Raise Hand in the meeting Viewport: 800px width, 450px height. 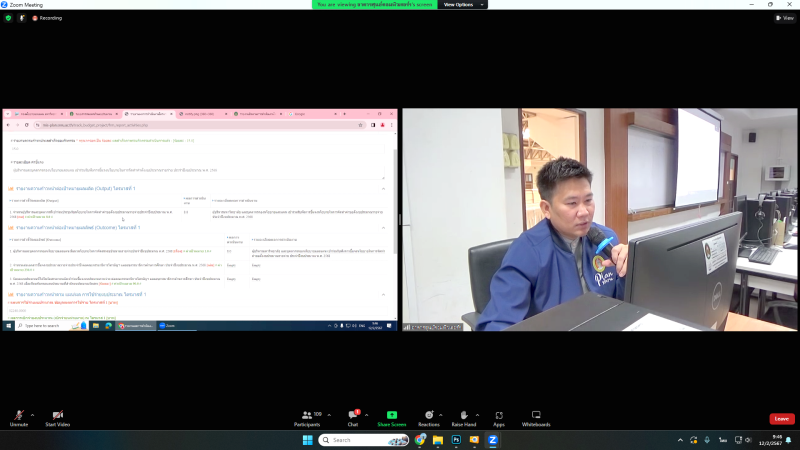pyautogui.click(x=464, y=416)
